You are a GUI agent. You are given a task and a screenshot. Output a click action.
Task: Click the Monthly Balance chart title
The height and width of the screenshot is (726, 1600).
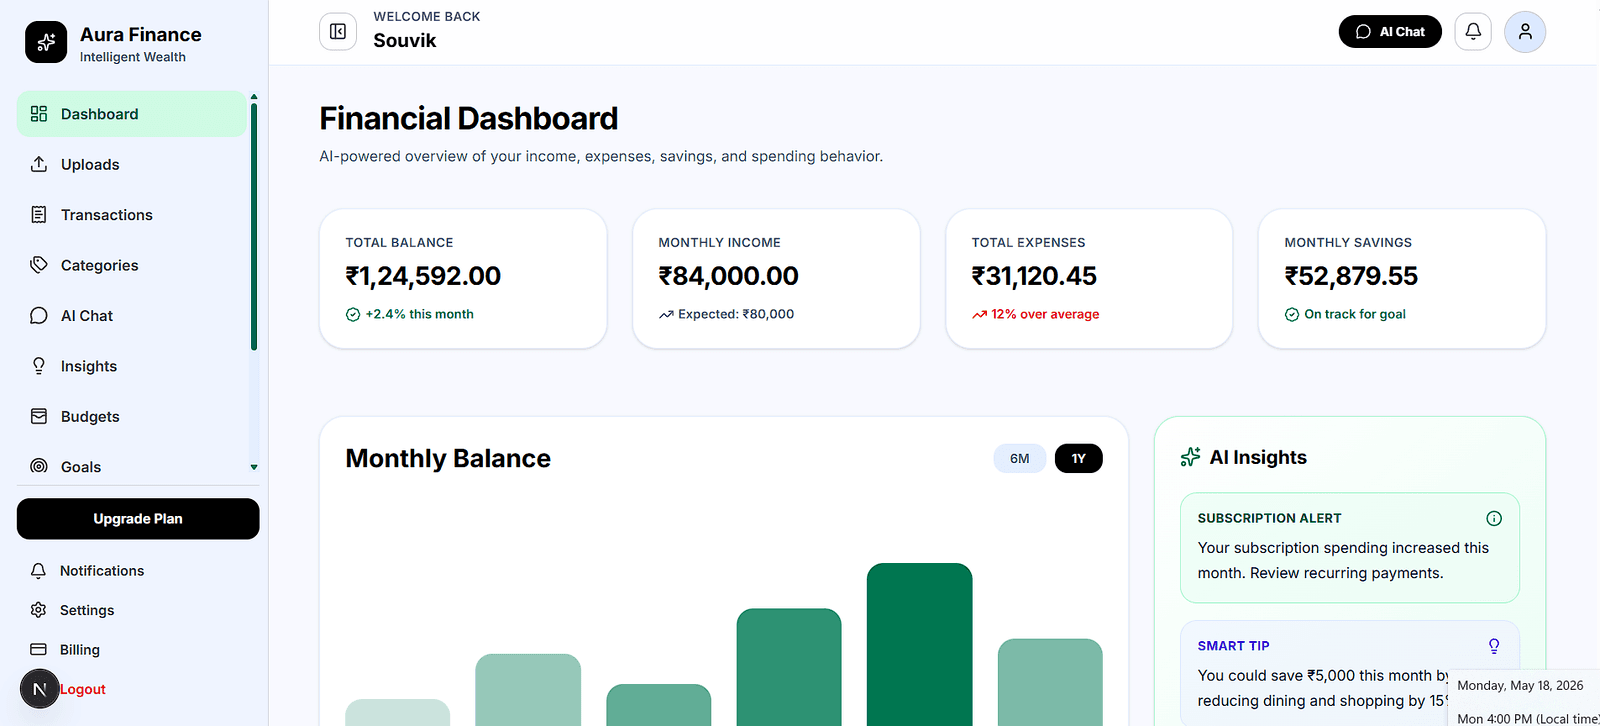448,458
